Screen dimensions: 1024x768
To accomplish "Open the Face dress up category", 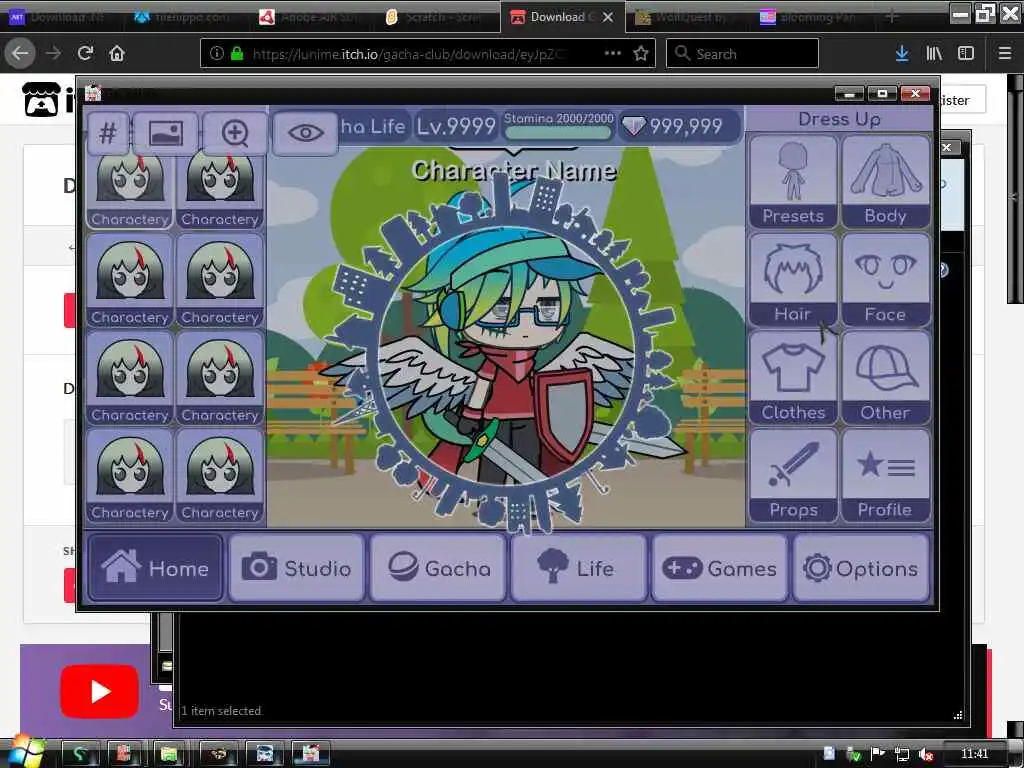I will point(886,280).
